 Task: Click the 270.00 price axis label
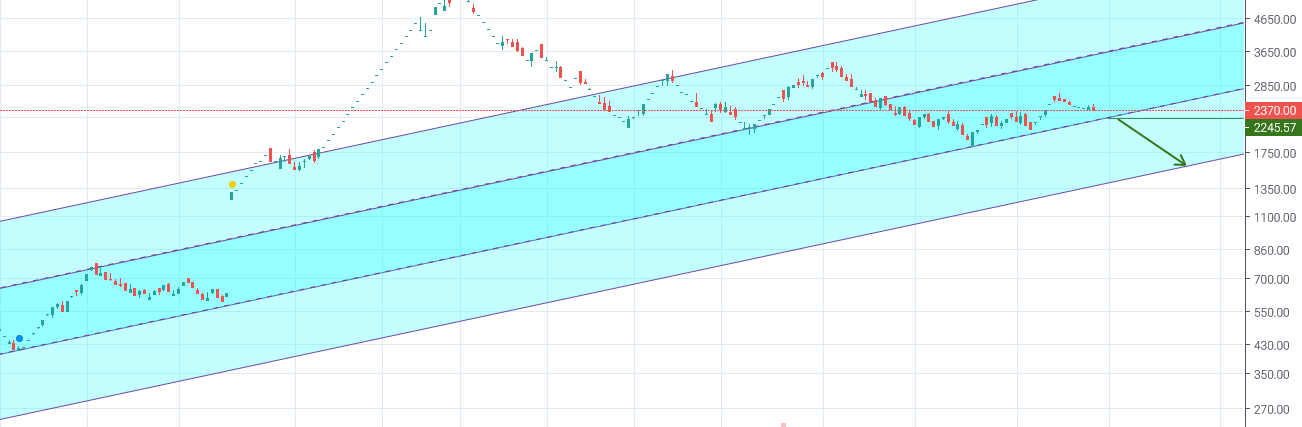point(1274,409)
